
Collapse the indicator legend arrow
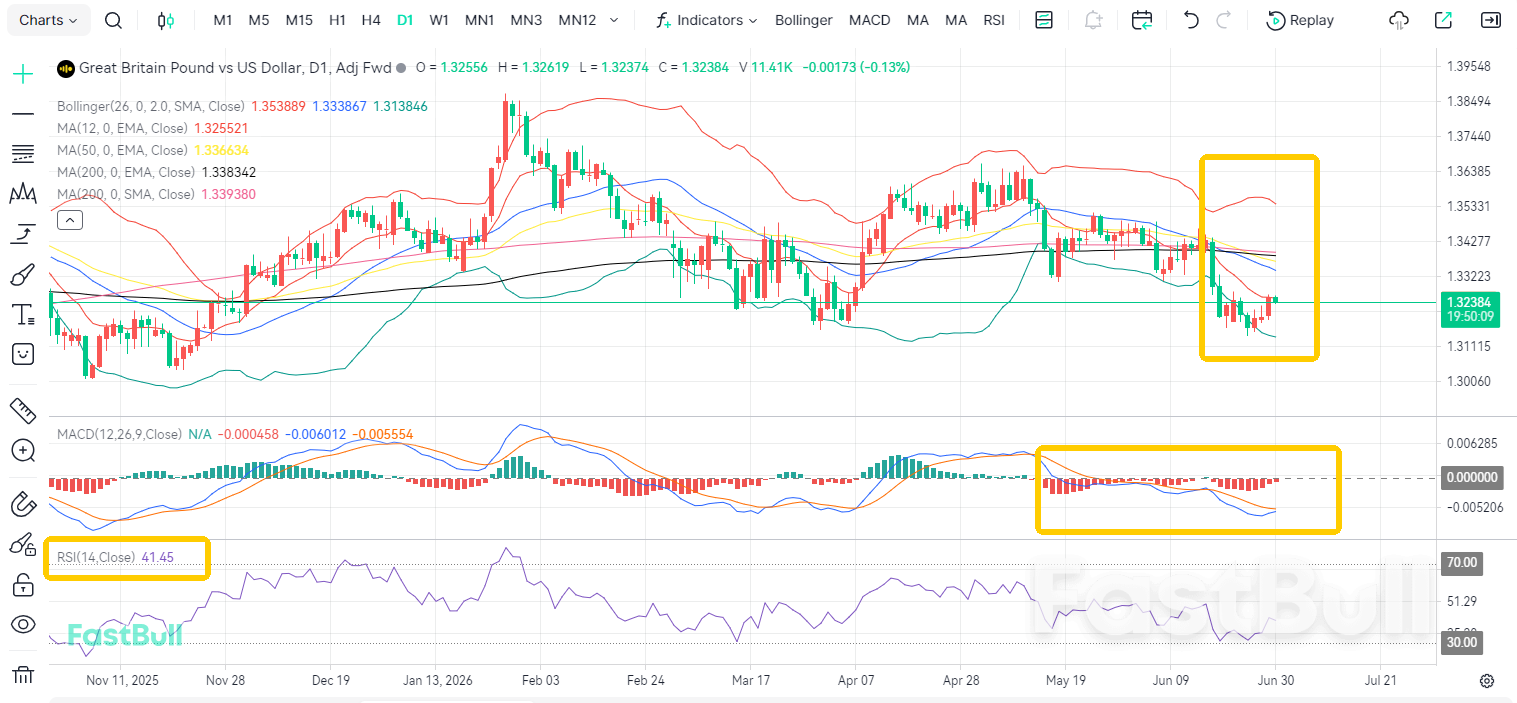pyautogui.click(x=69, y=219)
